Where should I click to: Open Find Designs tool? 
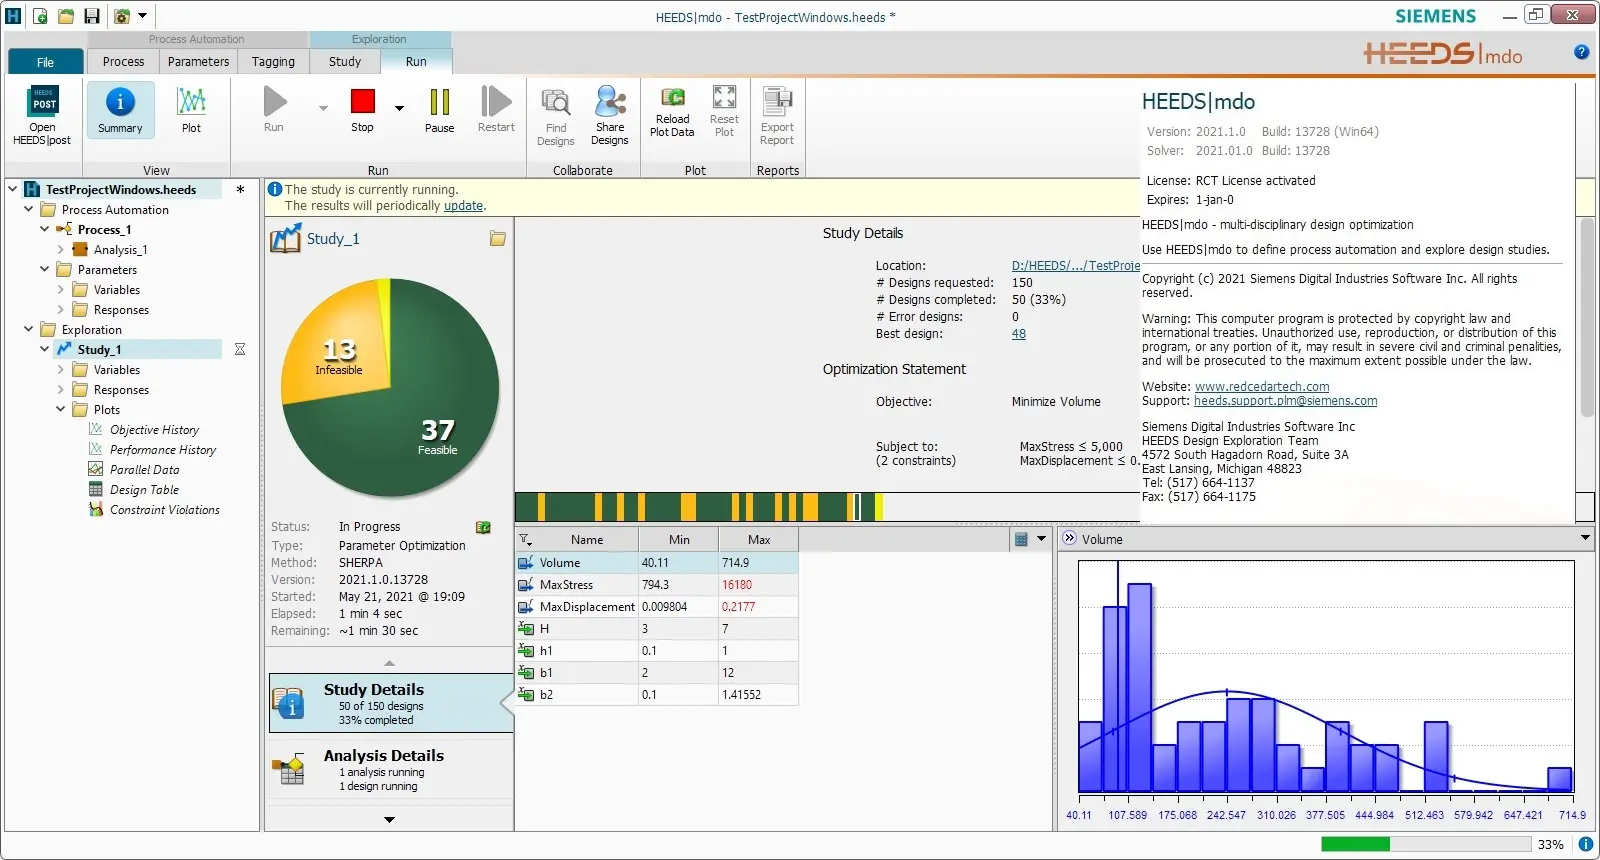[555, 116]
